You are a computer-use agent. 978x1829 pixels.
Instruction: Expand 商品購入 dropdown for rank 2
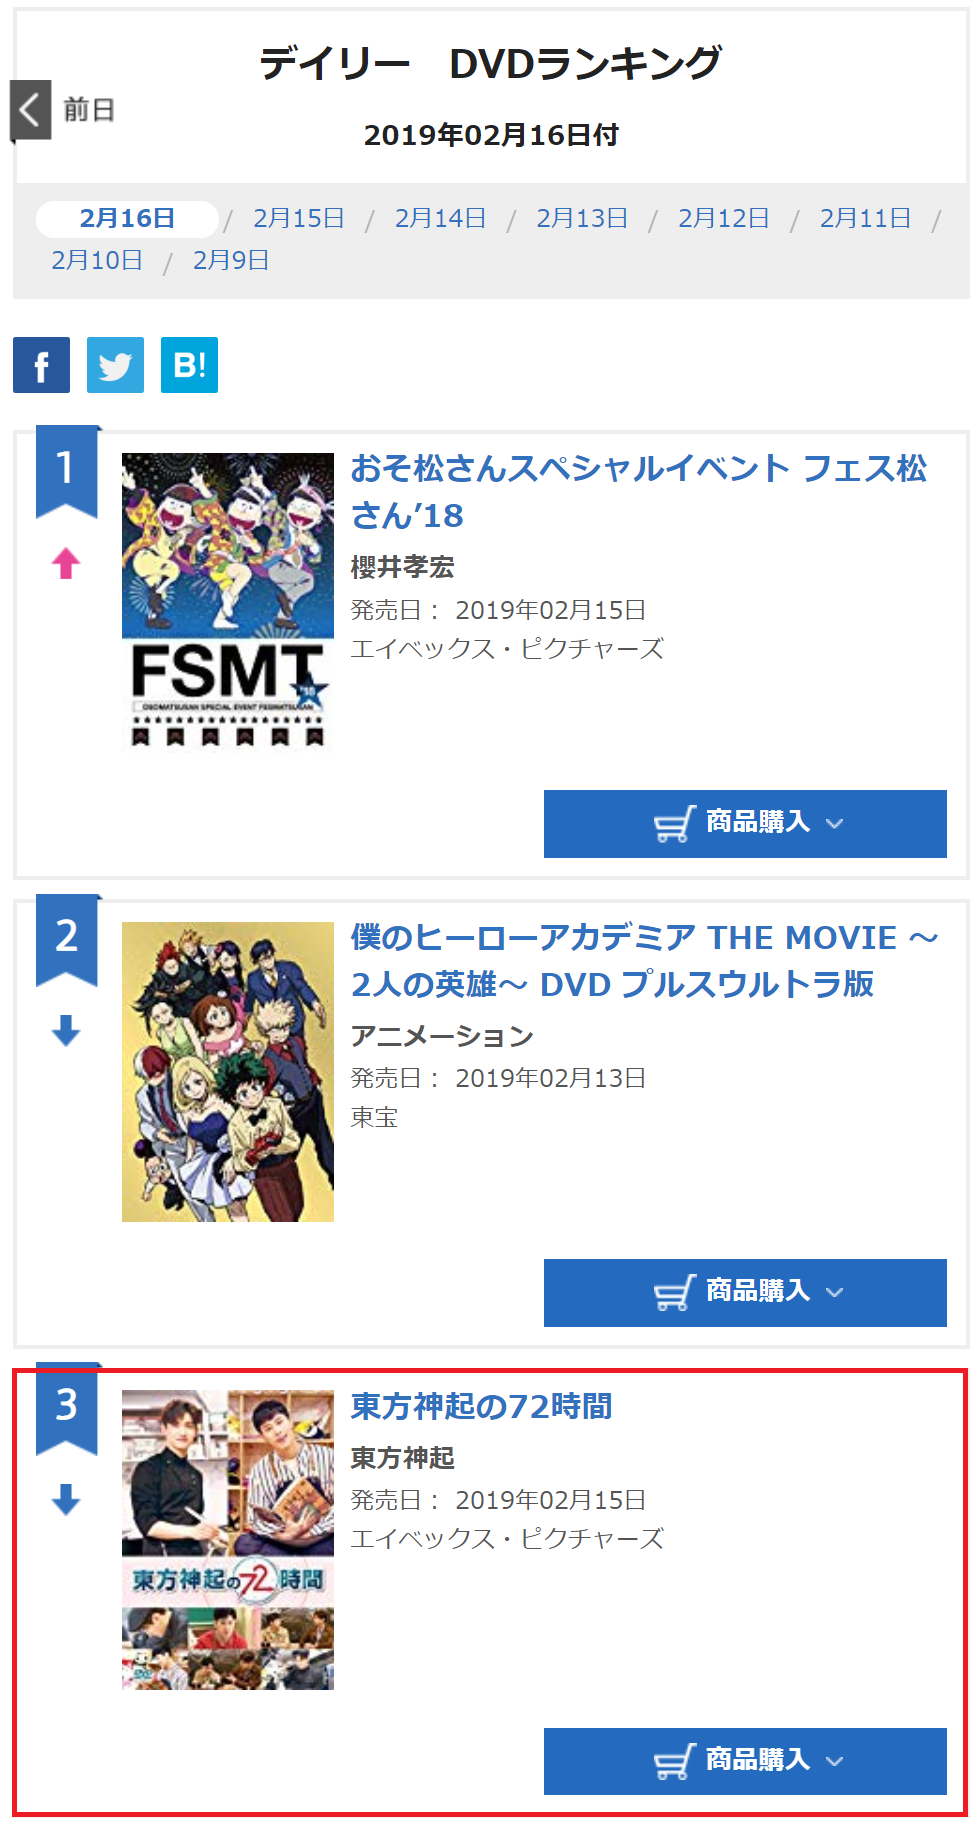coord(835,1293)
